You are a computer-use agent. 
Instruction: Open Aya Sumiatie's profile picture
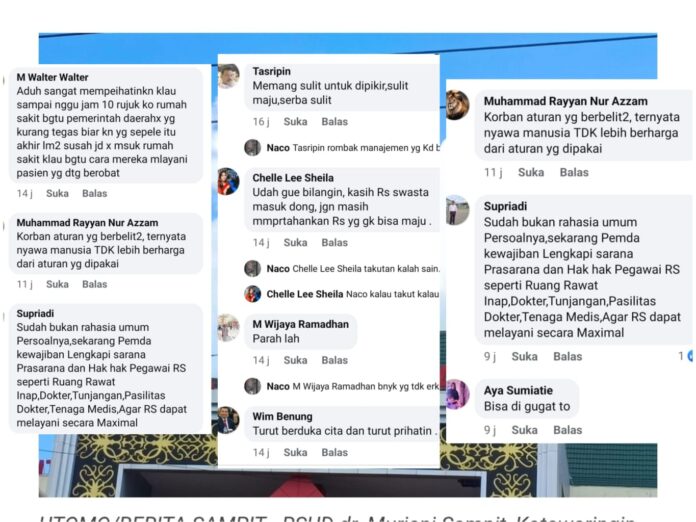pos(457,394)
